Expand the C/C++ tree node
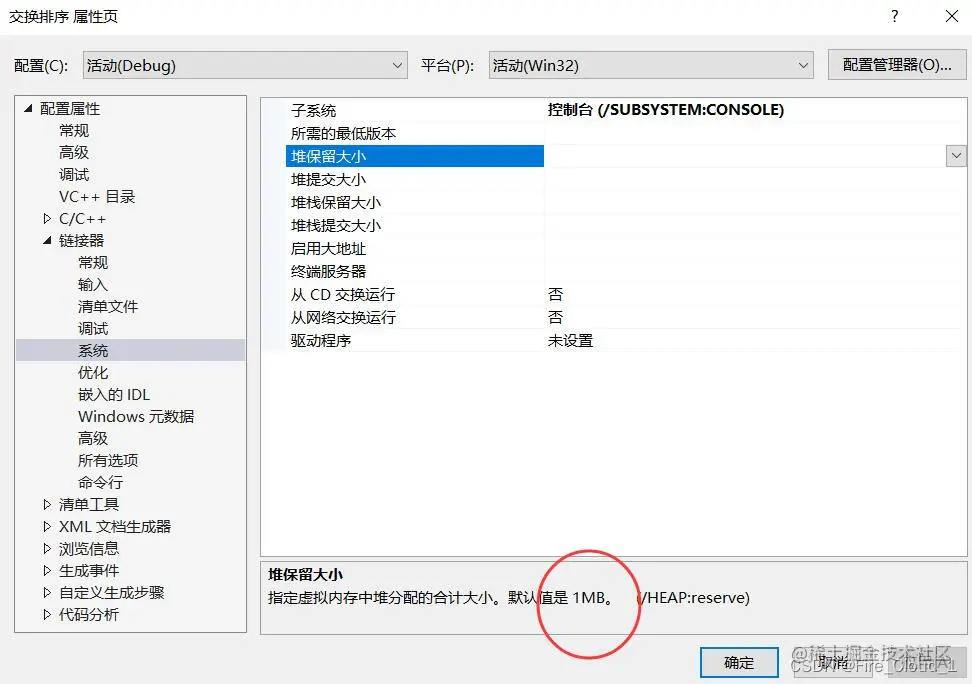The image size is (972, 684). (45, 218)
